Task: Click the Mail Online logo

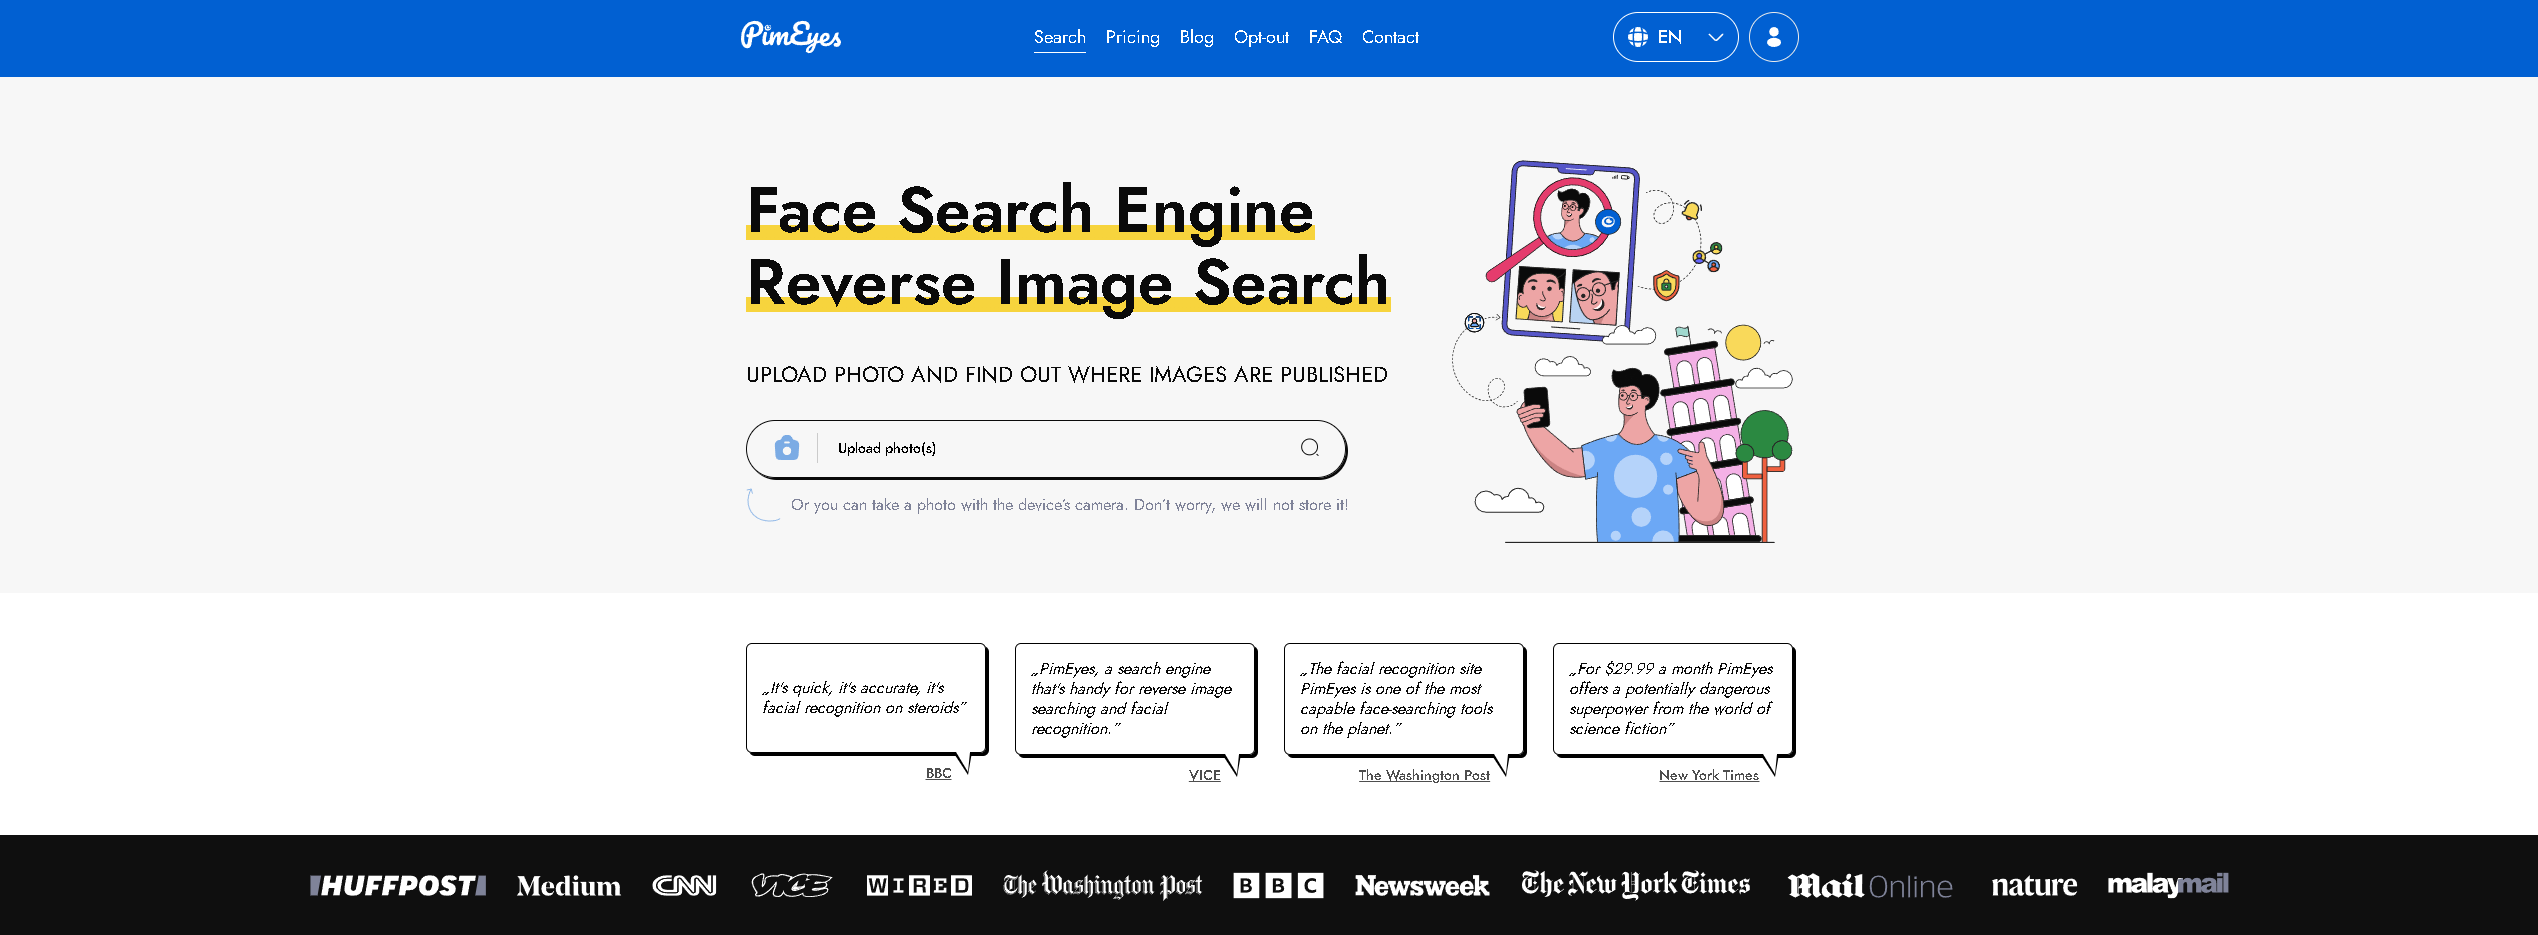Action: click(x=1870, y=886)
